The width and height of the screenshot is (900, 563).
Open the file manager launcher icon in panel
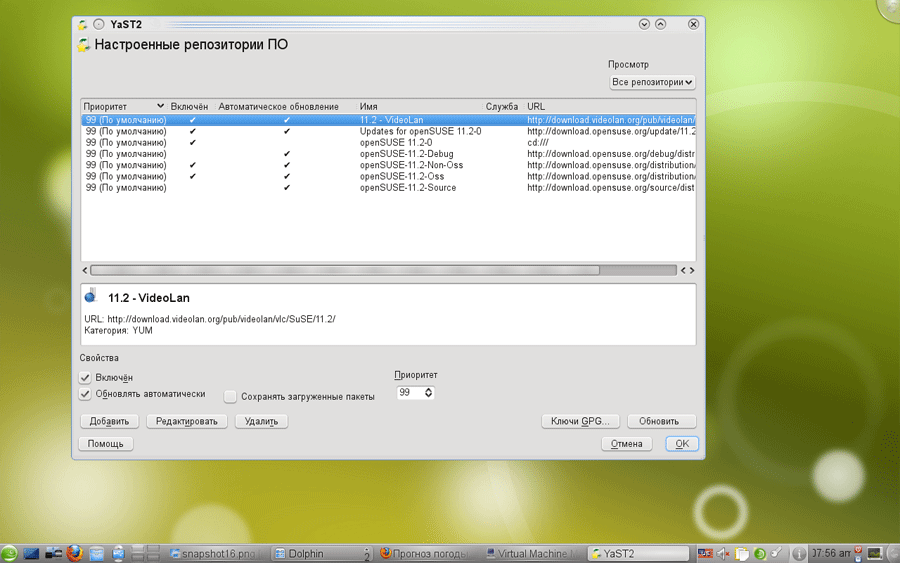pos(96,553)
